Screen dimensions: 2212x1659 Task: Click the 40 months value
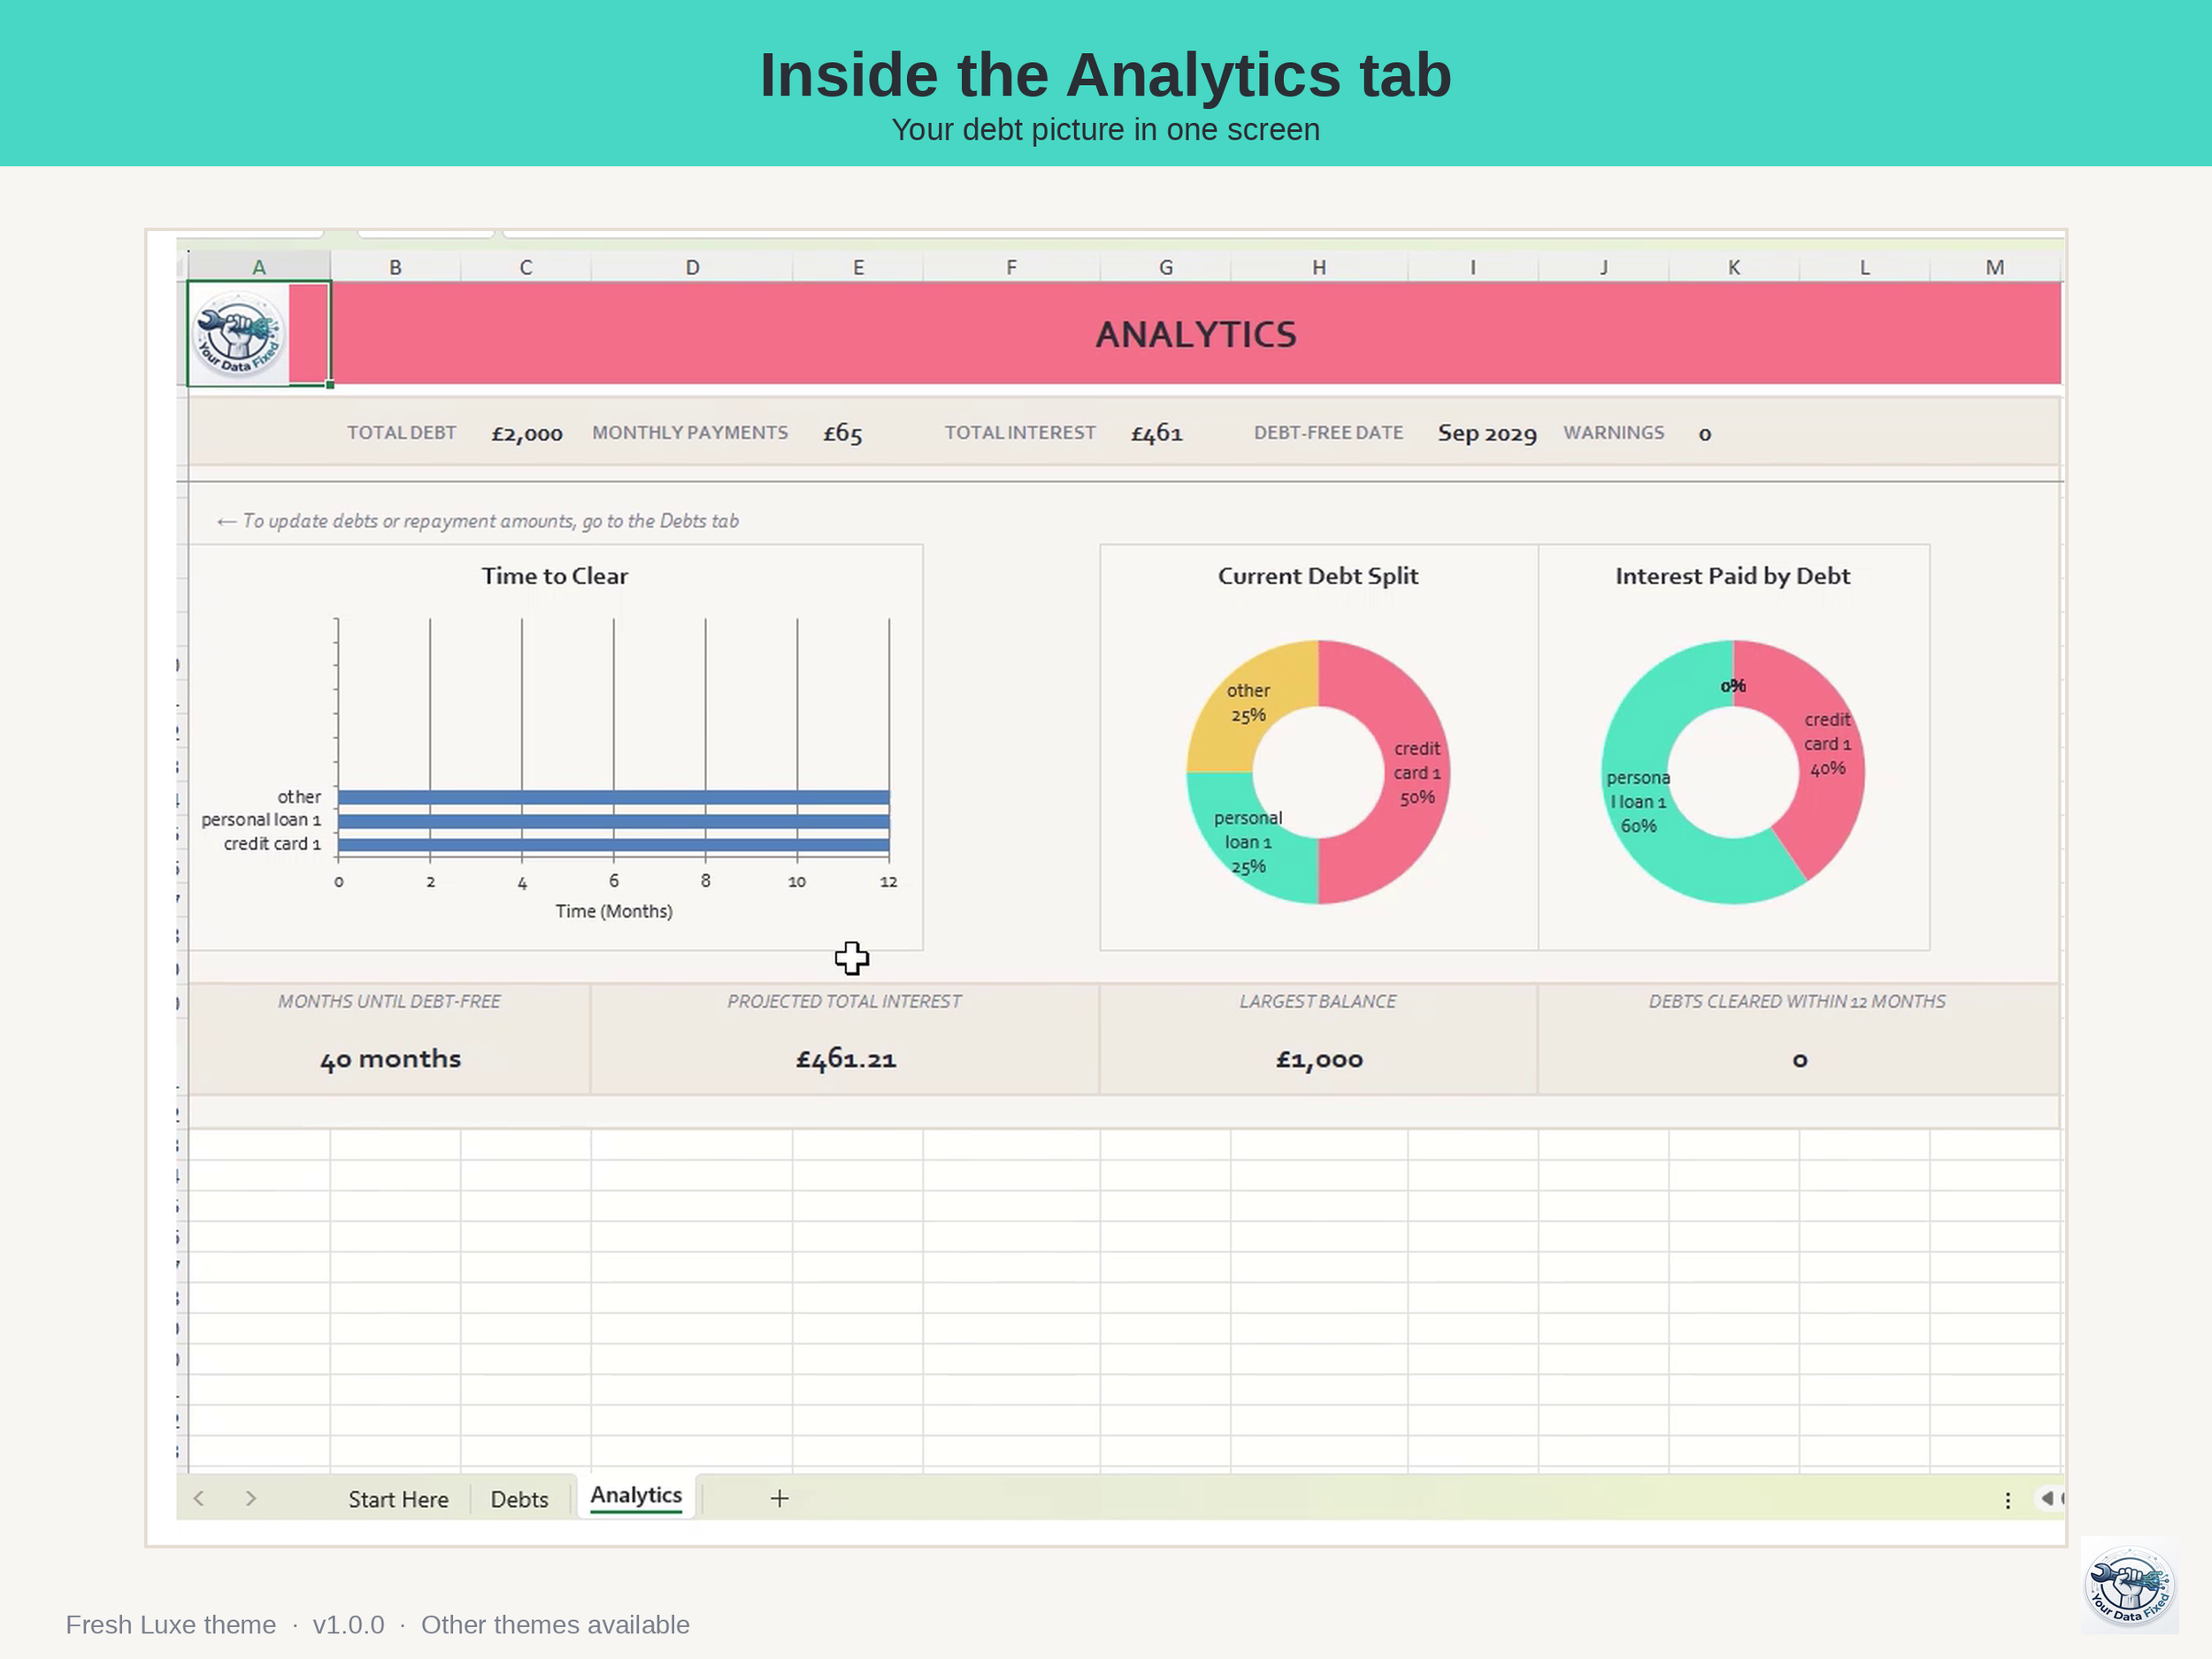click(390, 1059)
